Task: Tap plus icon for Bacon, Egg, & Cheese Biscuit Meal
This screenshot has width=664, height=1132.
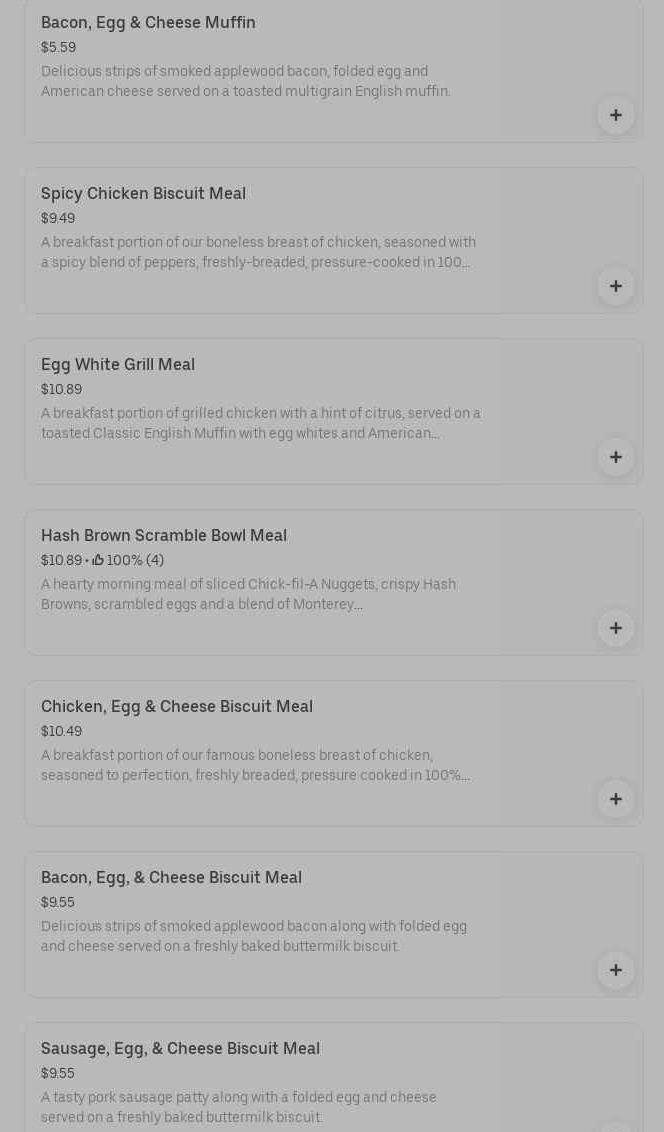Action: tap(616, 970)
